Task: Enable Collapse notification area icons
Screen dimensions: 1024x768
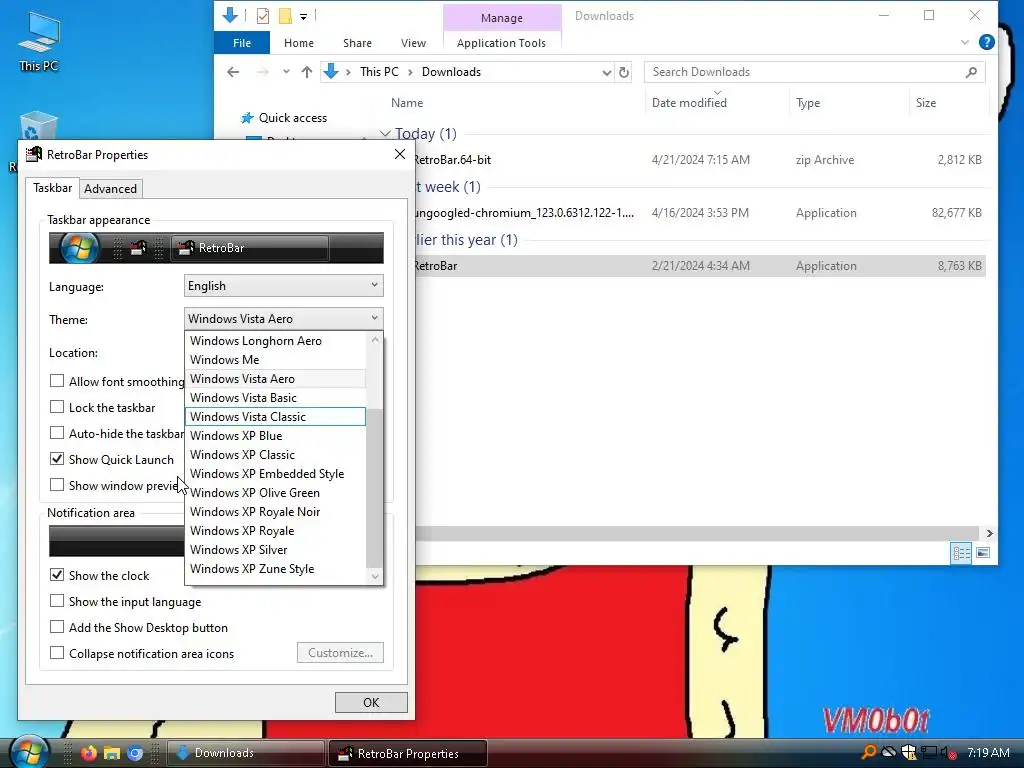Action: coord(57,653)
